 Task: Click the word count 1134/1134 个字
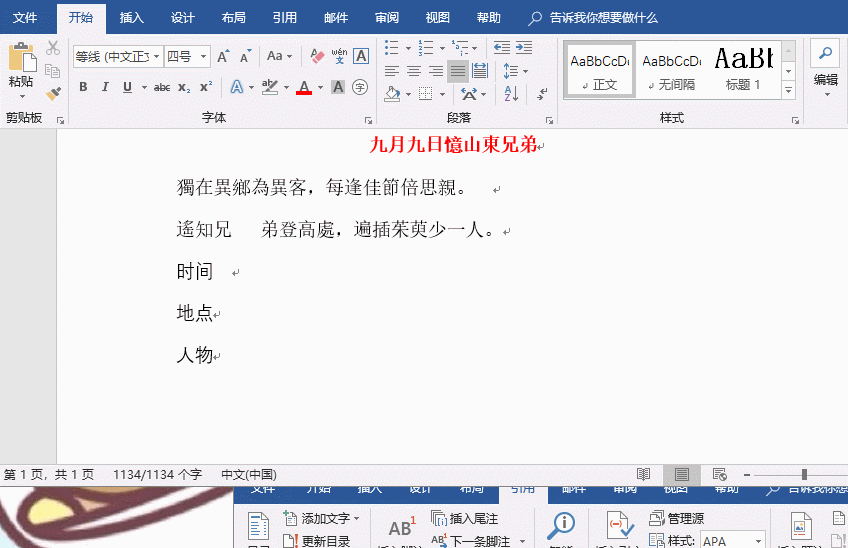click(x=157, y=474)
